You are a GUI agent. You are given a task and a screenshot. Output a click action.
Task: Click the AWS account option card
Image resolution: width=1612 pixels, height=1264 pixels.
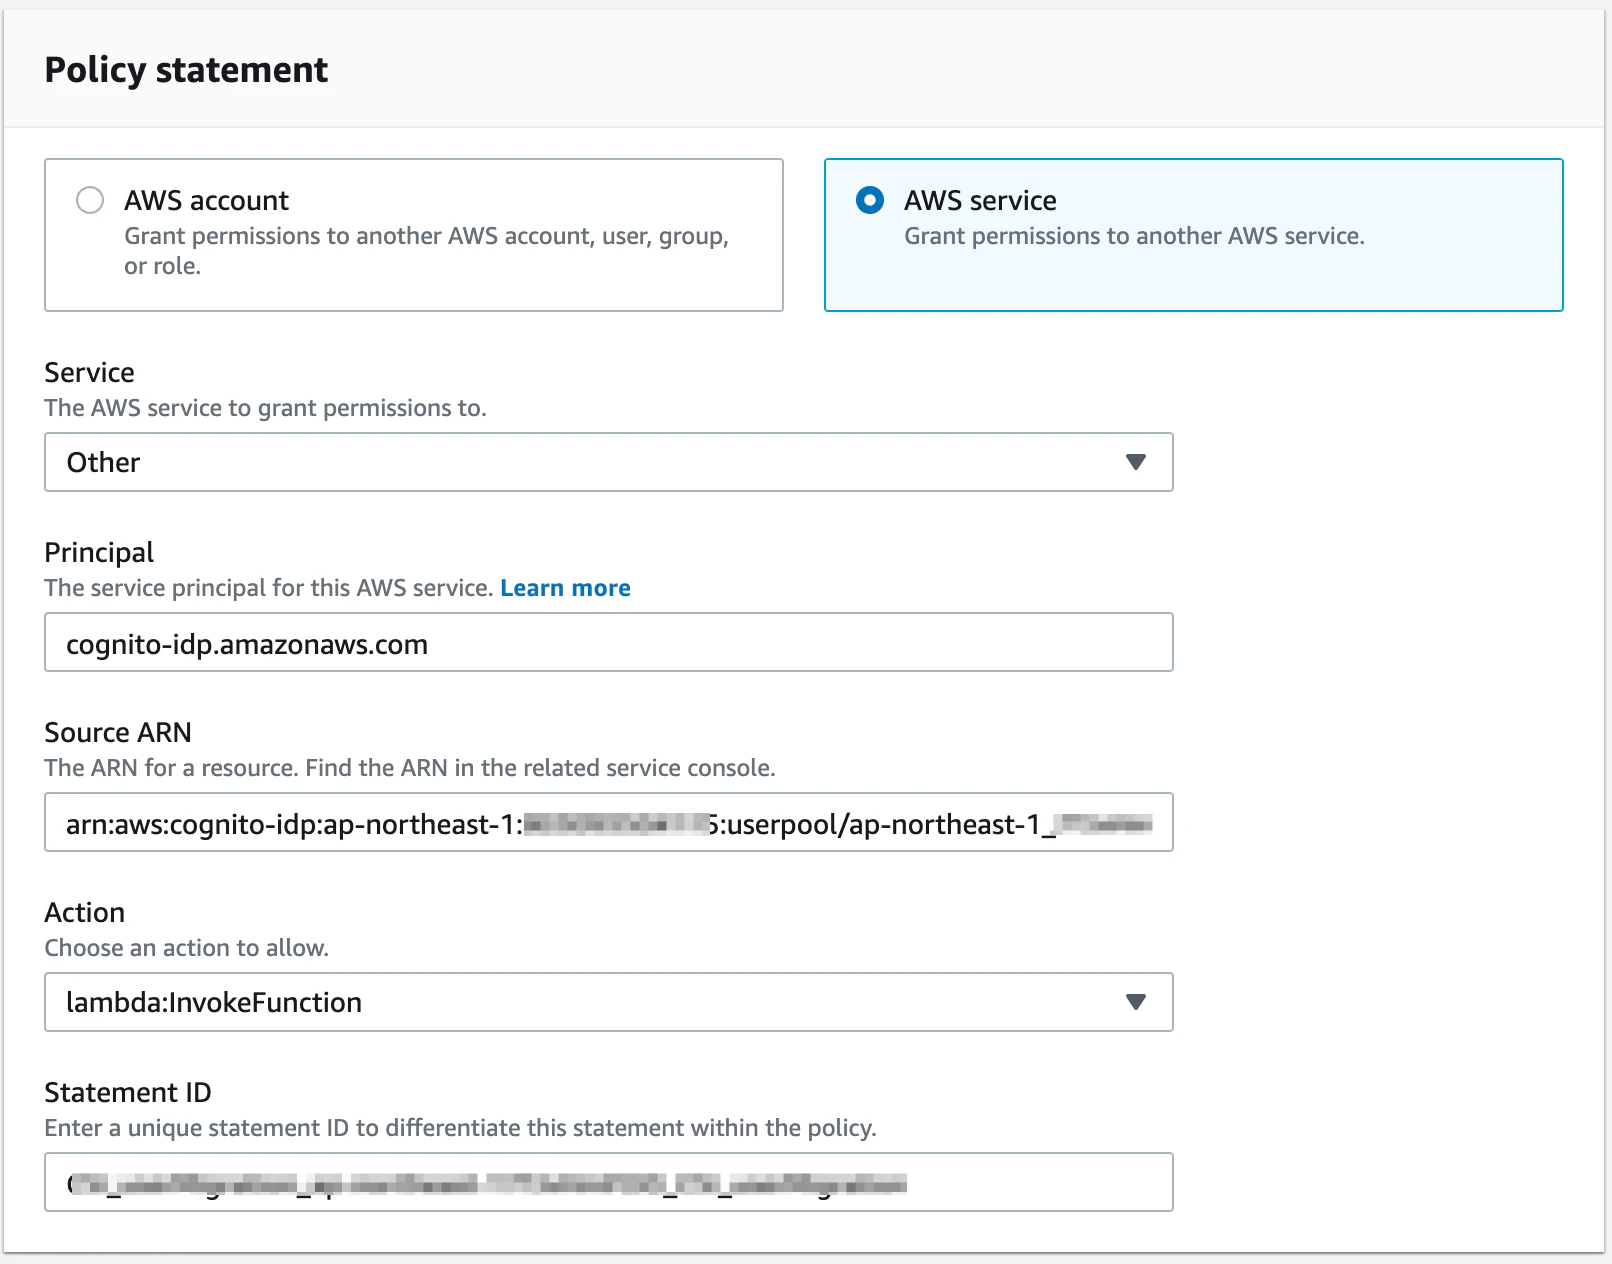[x=413, y=235]
